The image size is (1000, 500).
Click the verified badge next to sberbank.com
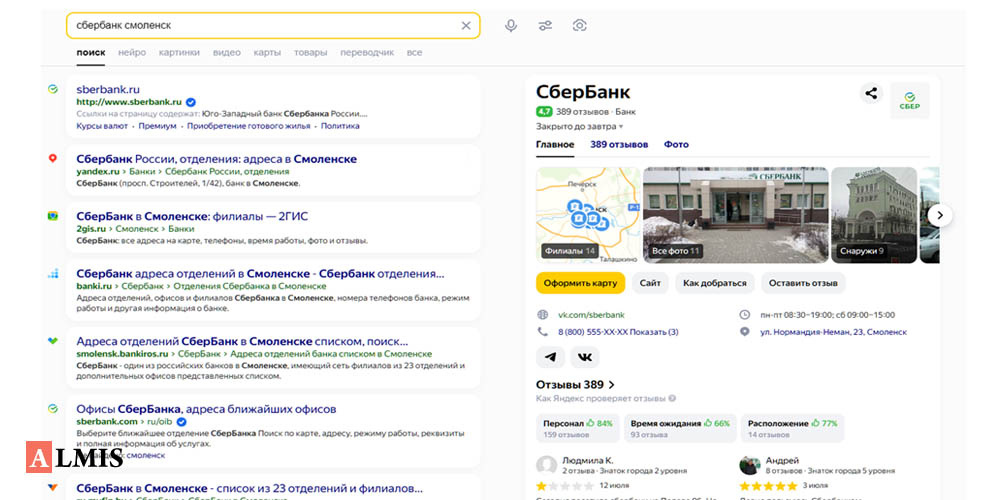pos(181,422)
